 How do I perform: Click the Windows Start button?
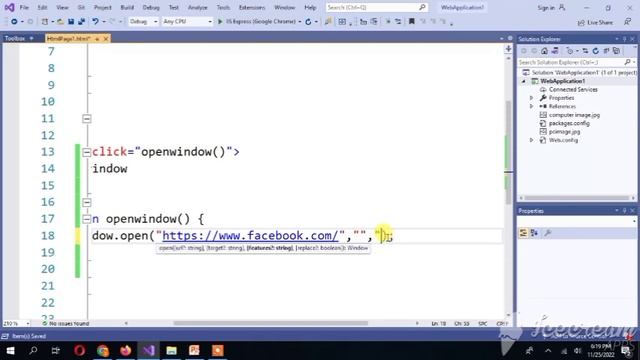(x=10, y=351)
